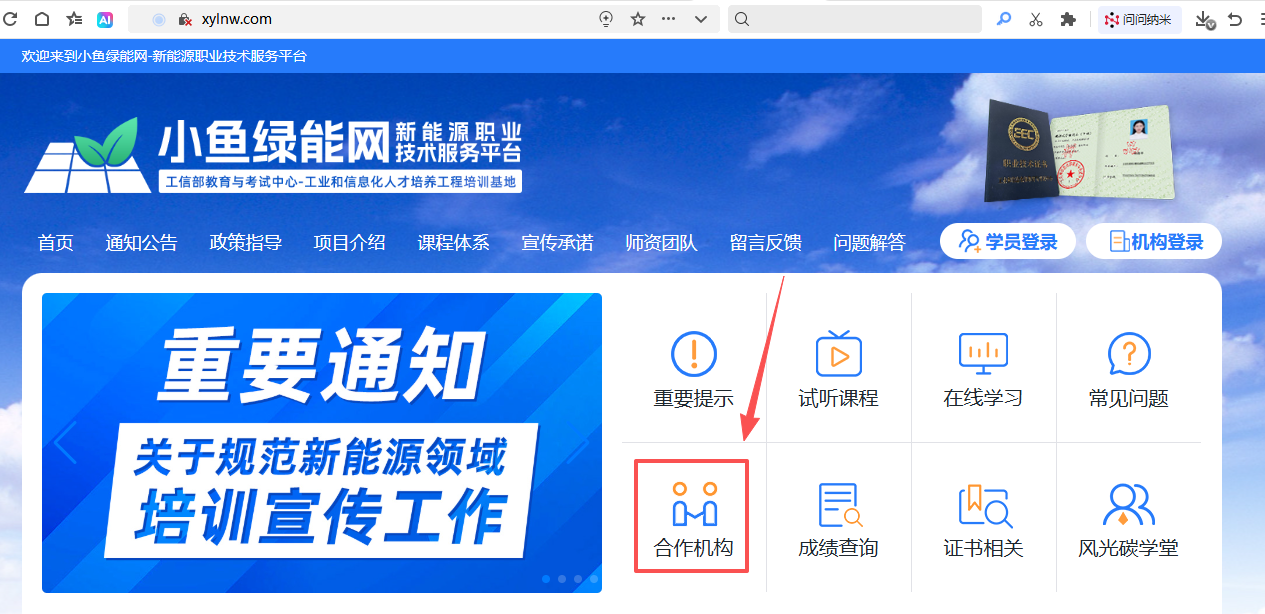Open the address bar more-options ellipsis
1265x614 pixels.
pos(669,19)
